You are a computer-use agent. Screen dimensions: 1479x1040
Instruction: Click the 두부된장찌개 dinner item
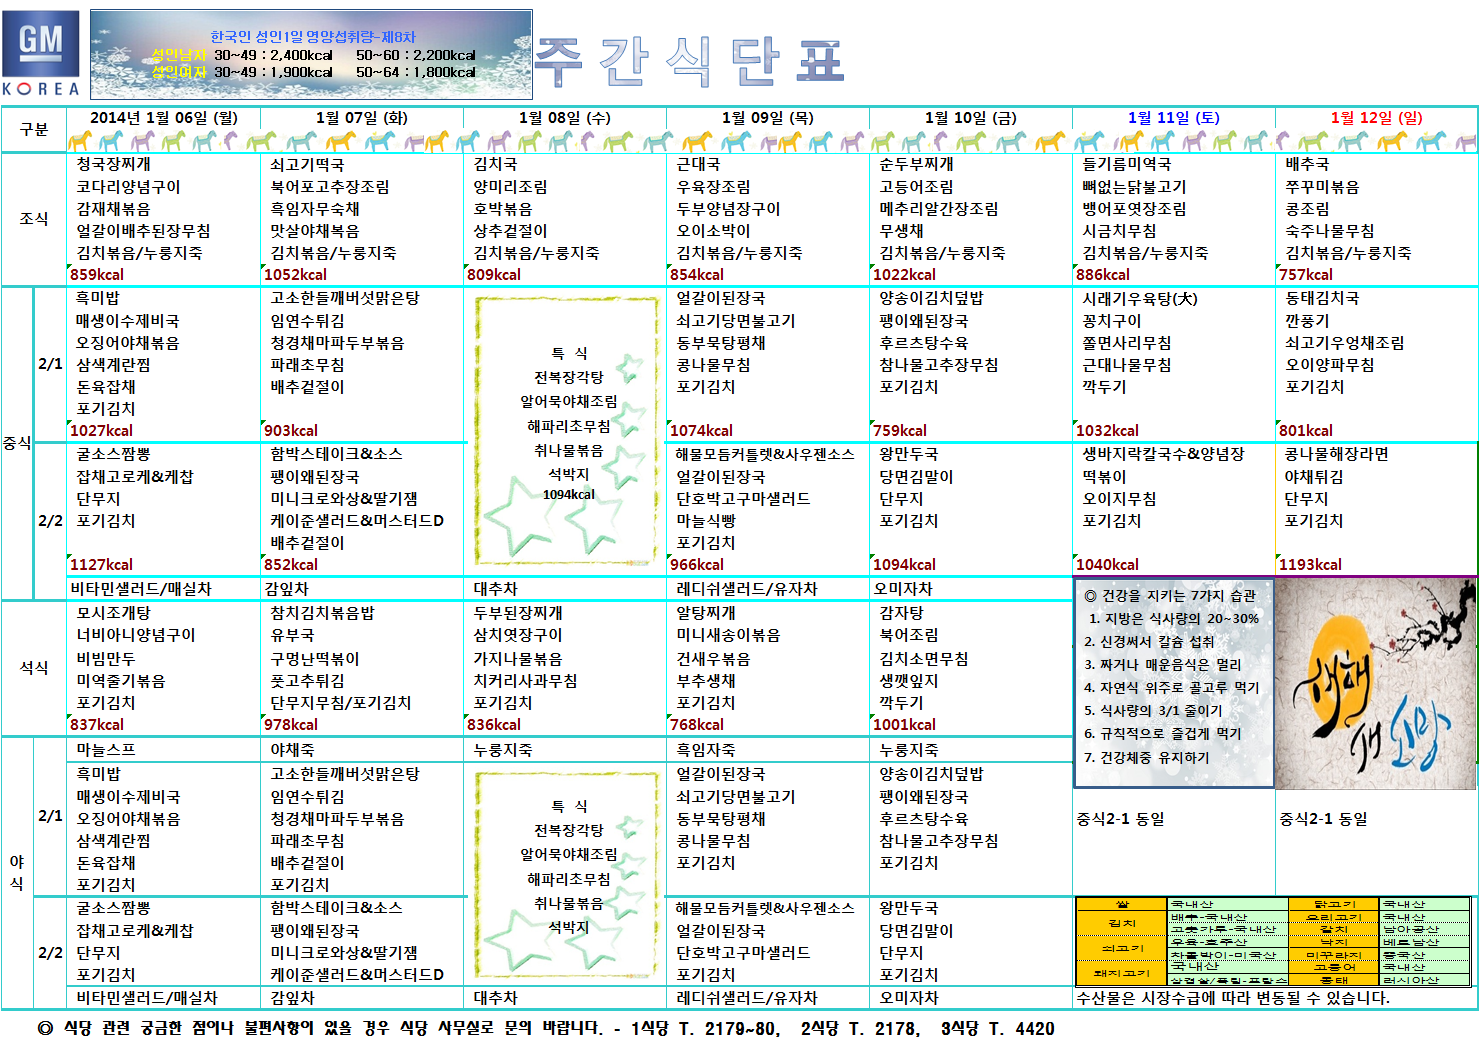[518, 613]
